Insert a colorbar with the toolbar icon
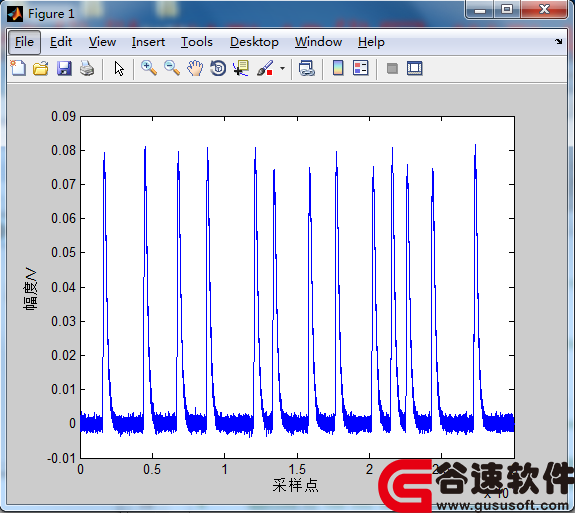 point(338,68)
